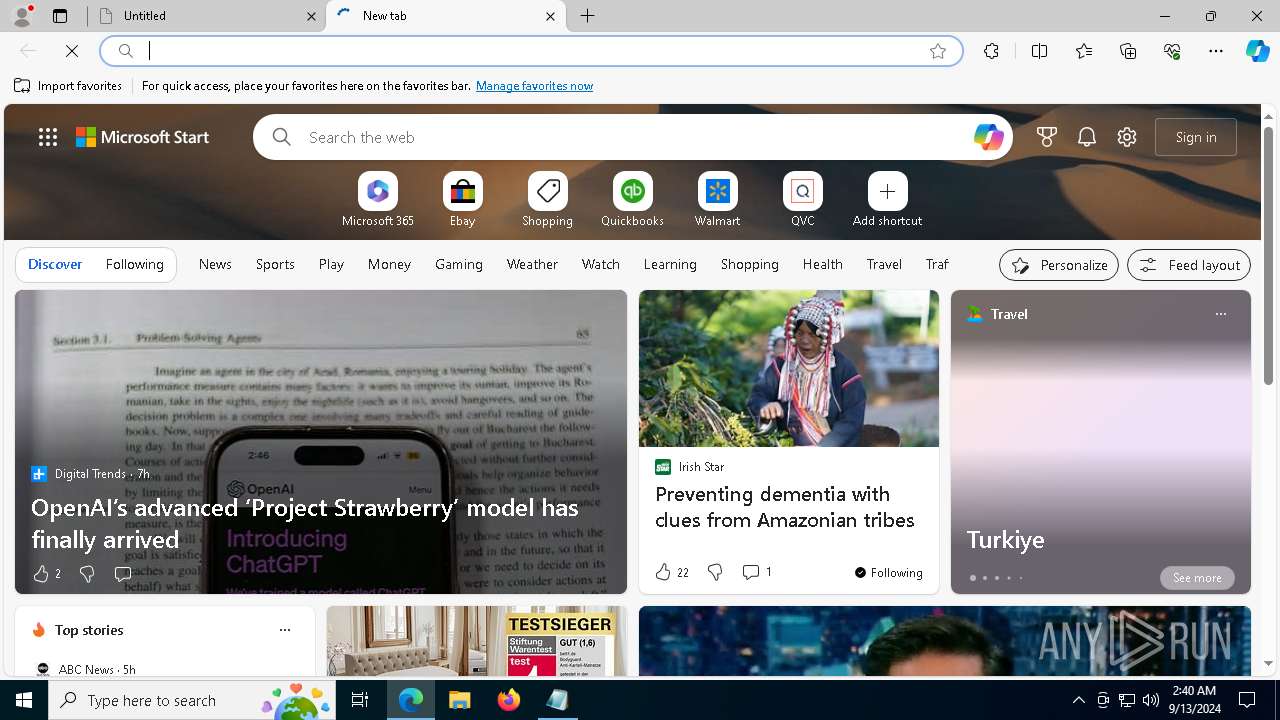
Task: Dislike the OpenAI Strawberry article
Action: tap(87, 574)
